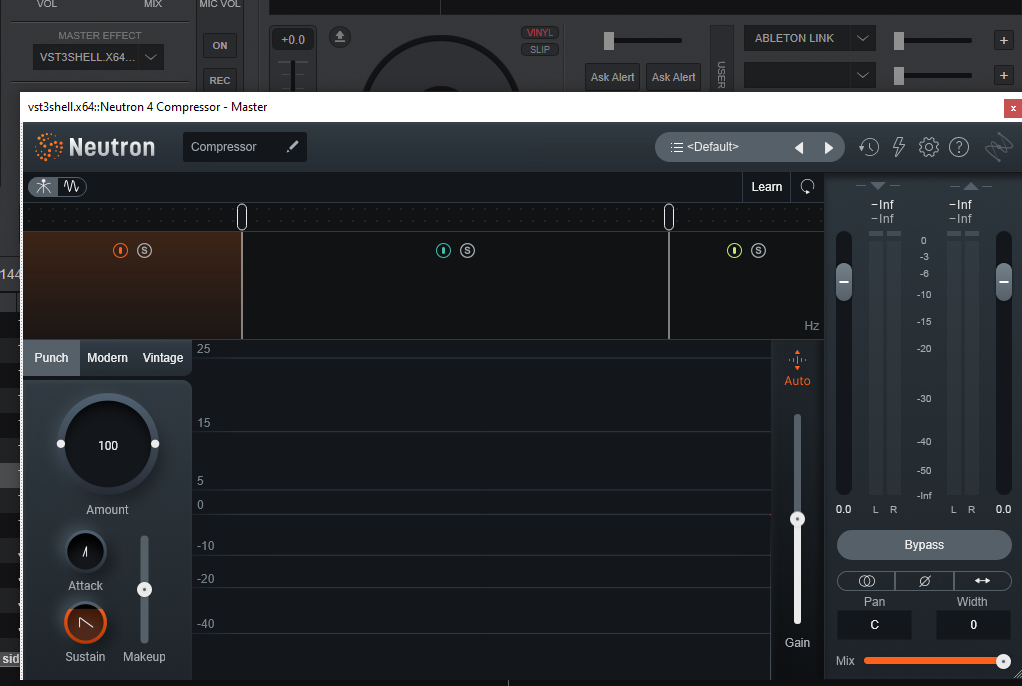Select the waveform view icon in mode switch
Image resolution: width=1022 pixels, height=686 pixels.
pyautogui.click(x=71, y=187)
